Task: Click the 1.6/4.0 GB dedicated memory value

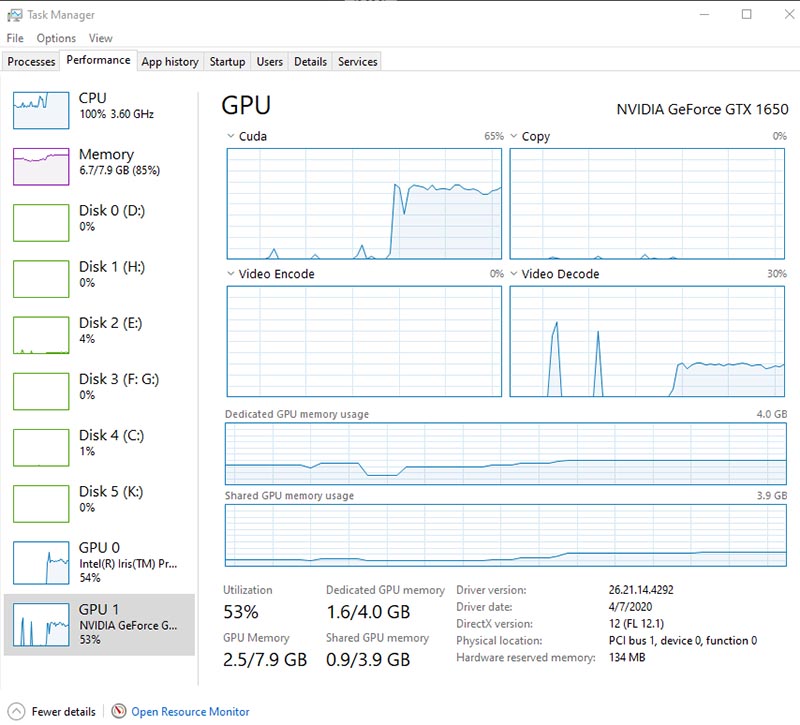Action: pyautogui.click(x=368, y=612)
